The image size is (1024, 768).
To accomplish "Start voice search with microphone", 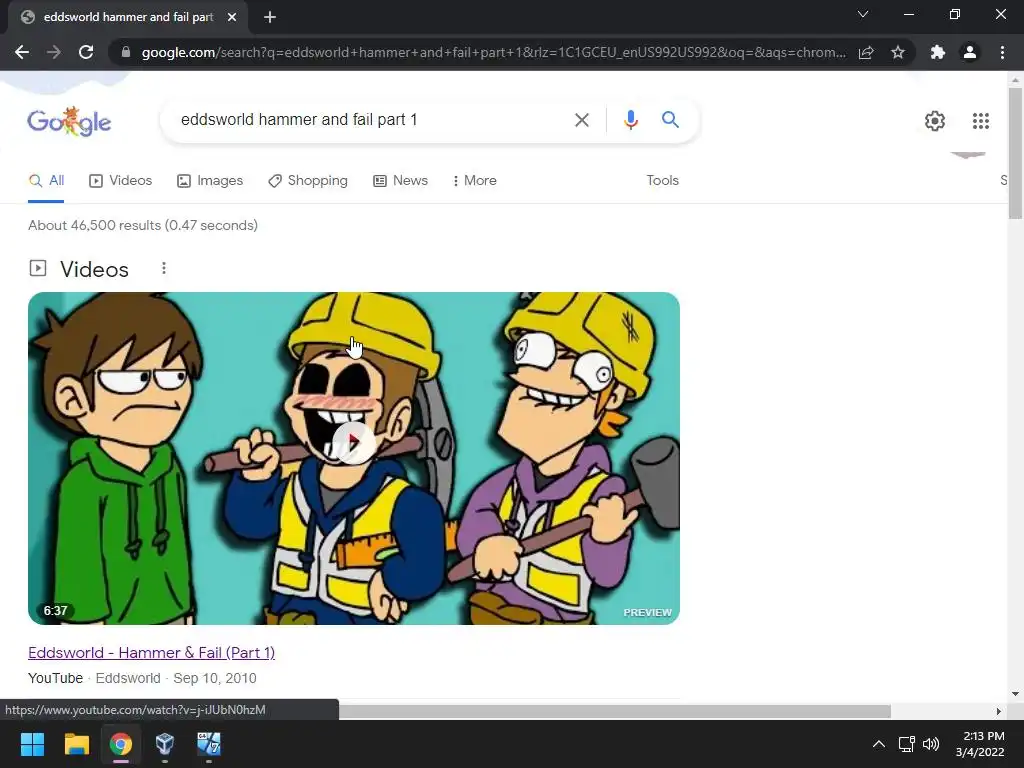I will tap(630, 120).
